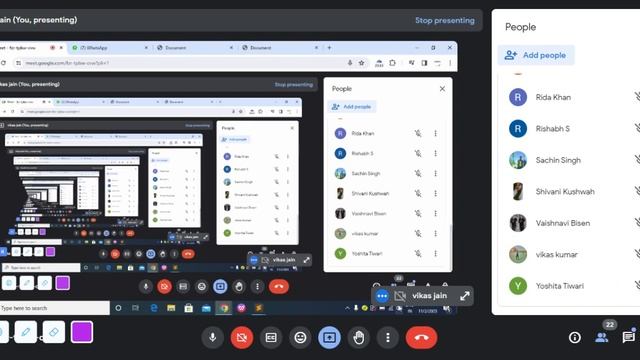
Task: Enable captions in the main control bar
Action: [x=271, y=338]
